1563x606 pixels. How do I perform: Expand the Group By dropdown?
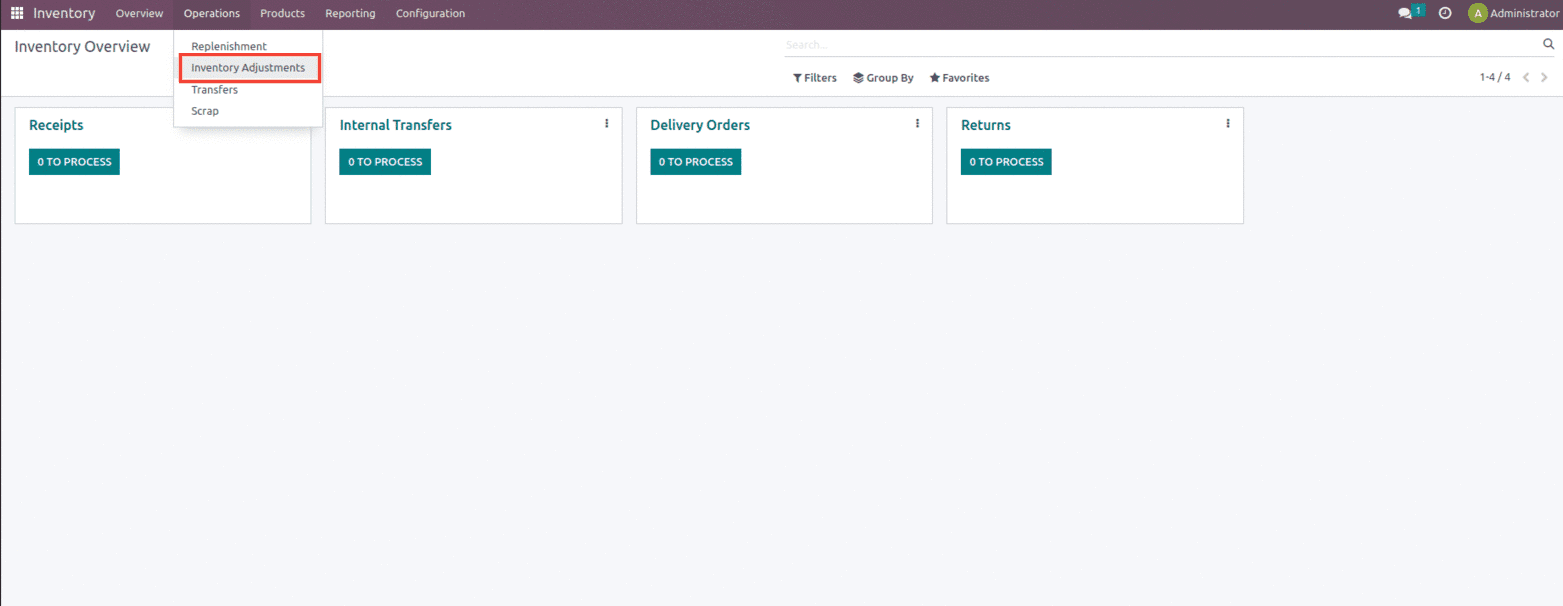click(883, 78)
